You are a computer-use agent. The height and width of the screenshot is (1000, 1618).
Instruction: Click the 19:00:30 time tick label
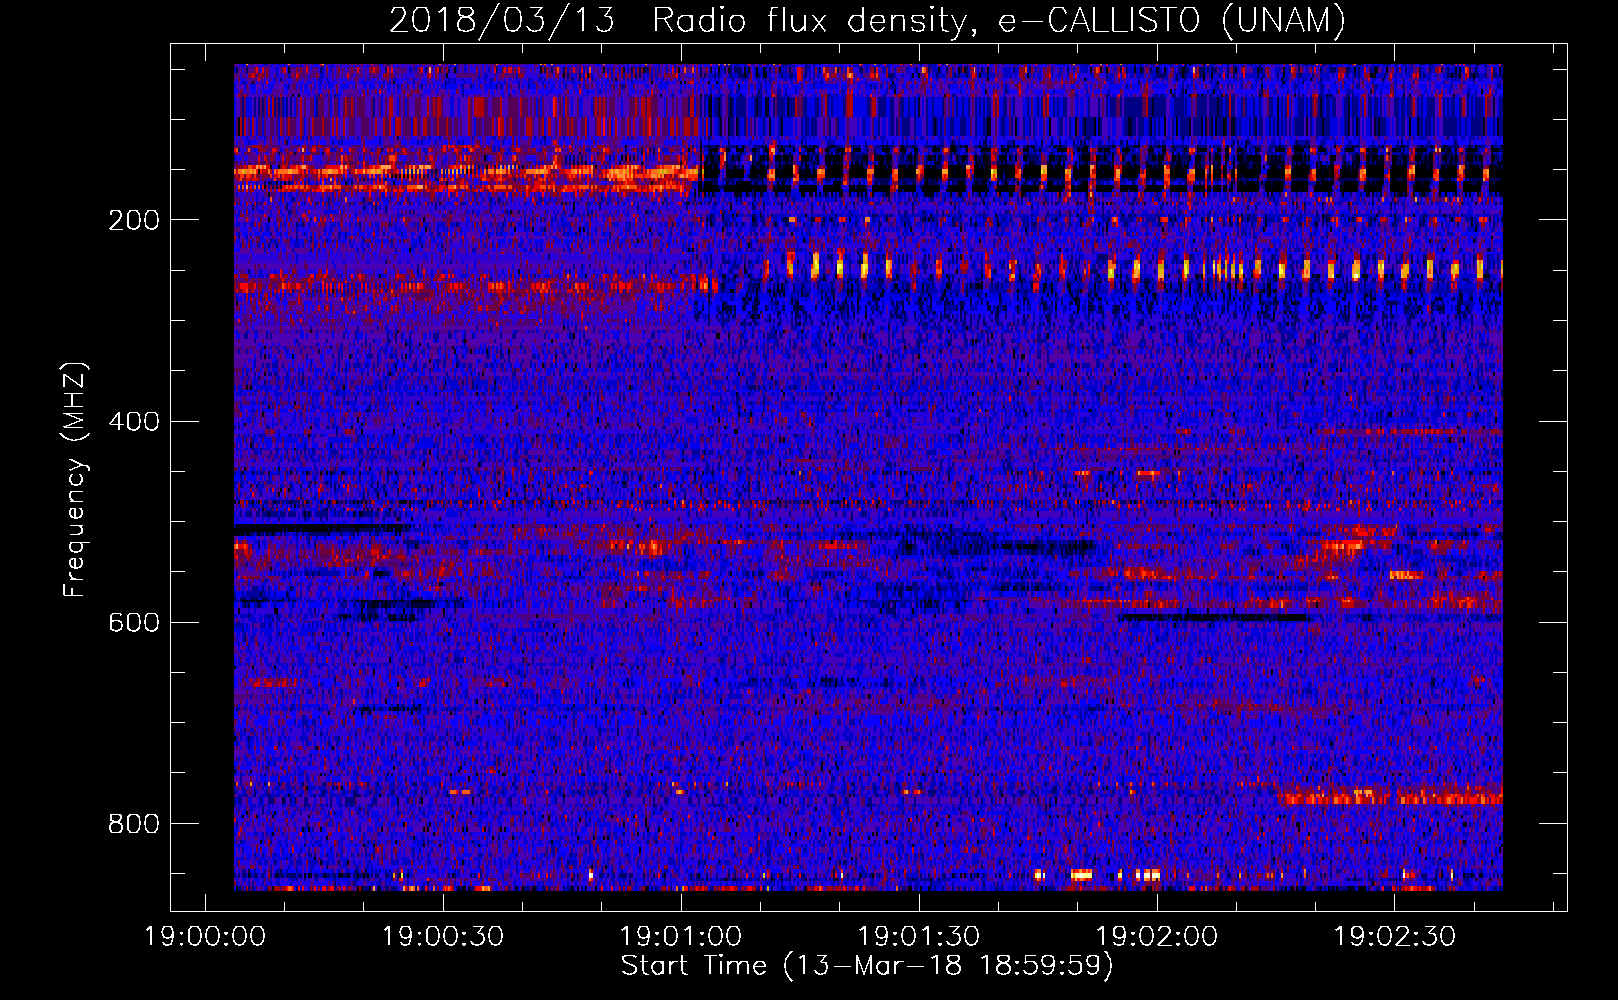pyautogui.click(x=443, y=937)
